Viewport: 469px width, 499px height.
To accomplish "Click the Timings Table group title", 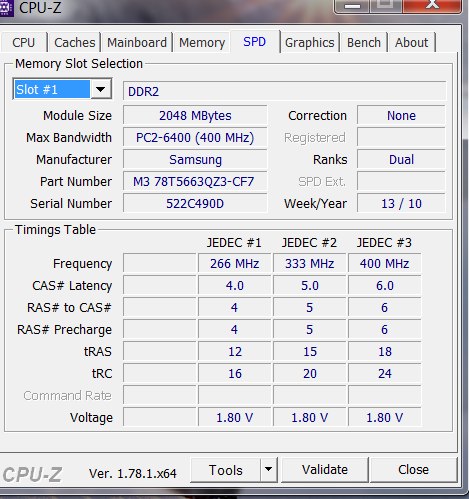I will point(55,230).
